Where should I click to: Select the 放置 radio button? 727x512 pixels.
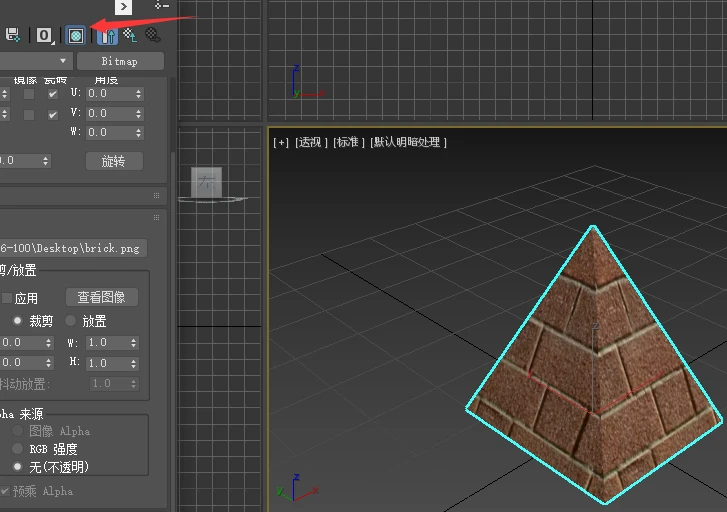tap(70, 320)
